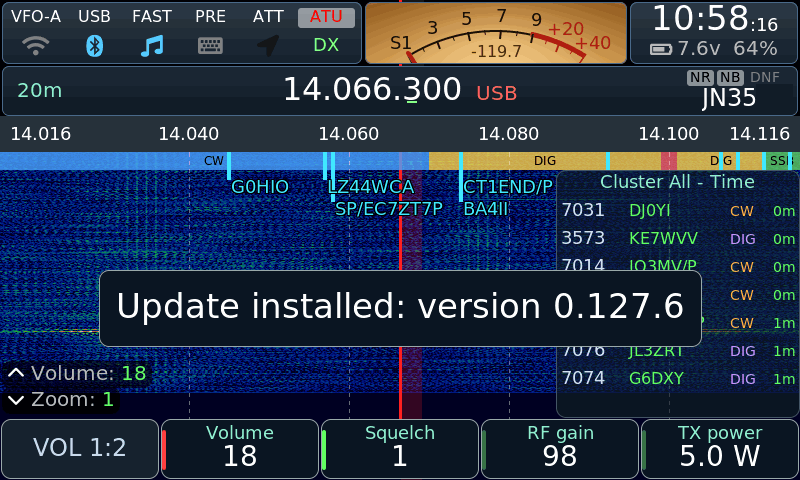
Task: Select the TX power 5.0 W button
Action: pyautogui.click(x=719, y=448)
